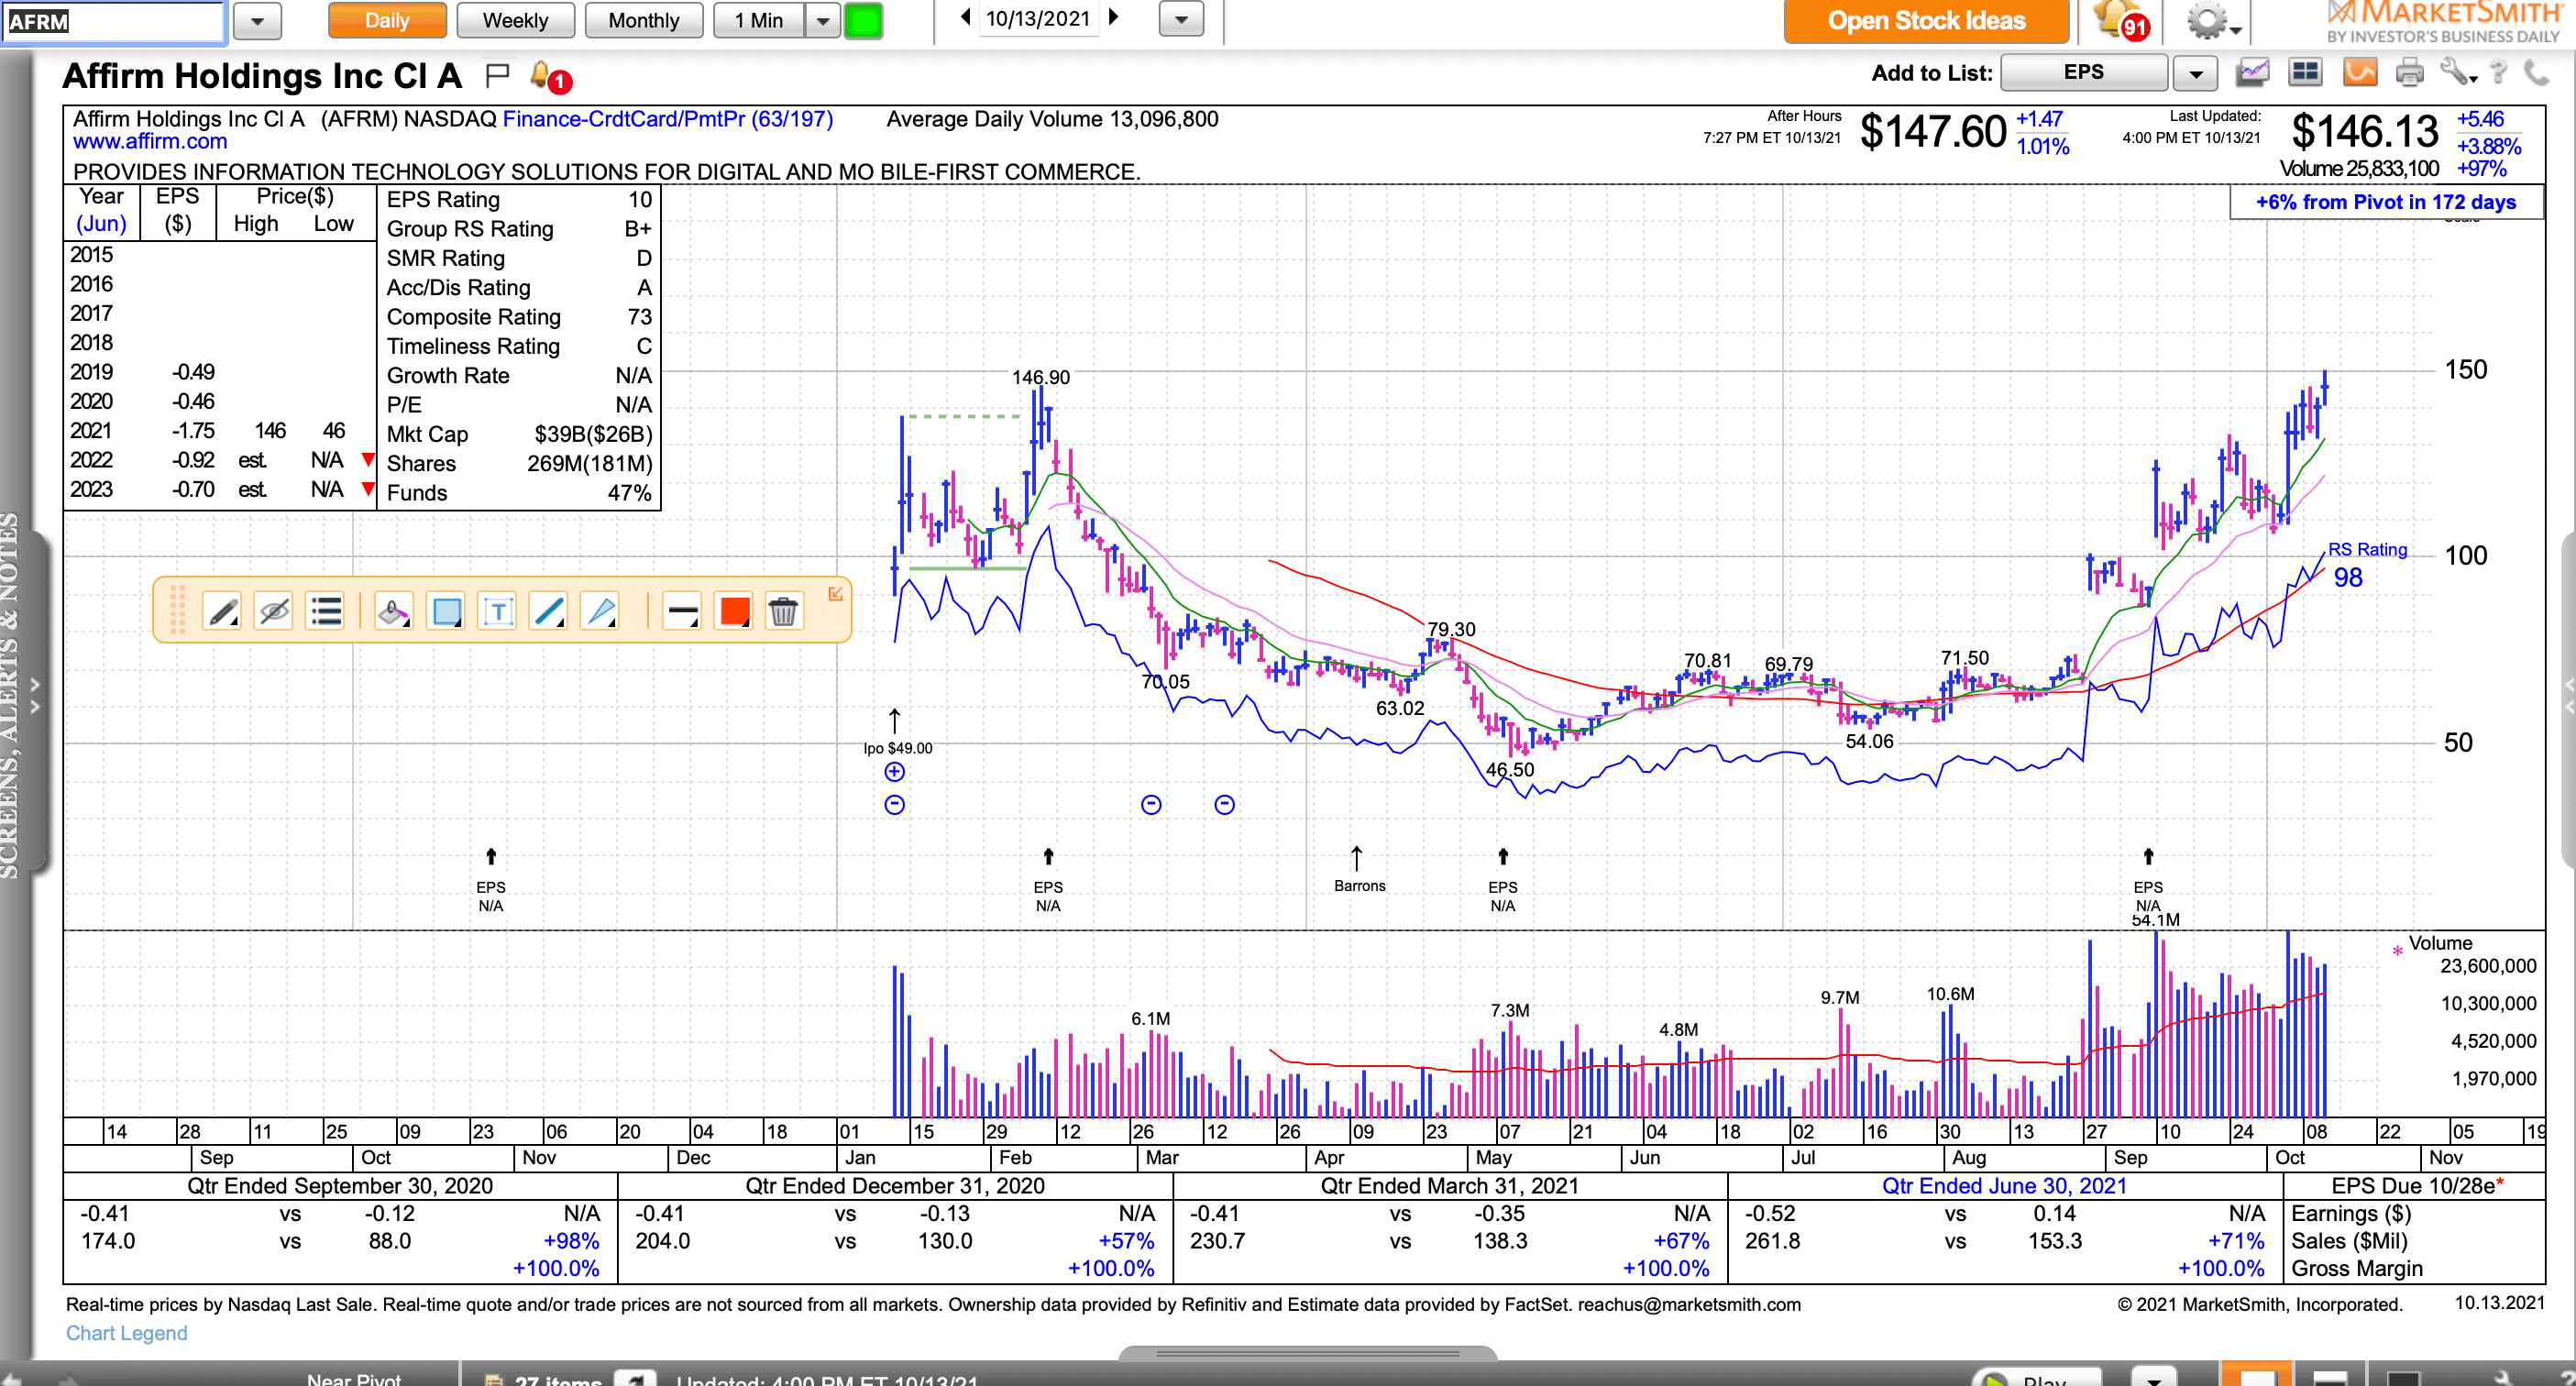Viewport: 2576px width, 1386px height.
Task: Collapse the drawing toolbar with corner arrow
Action: point(835,594)
